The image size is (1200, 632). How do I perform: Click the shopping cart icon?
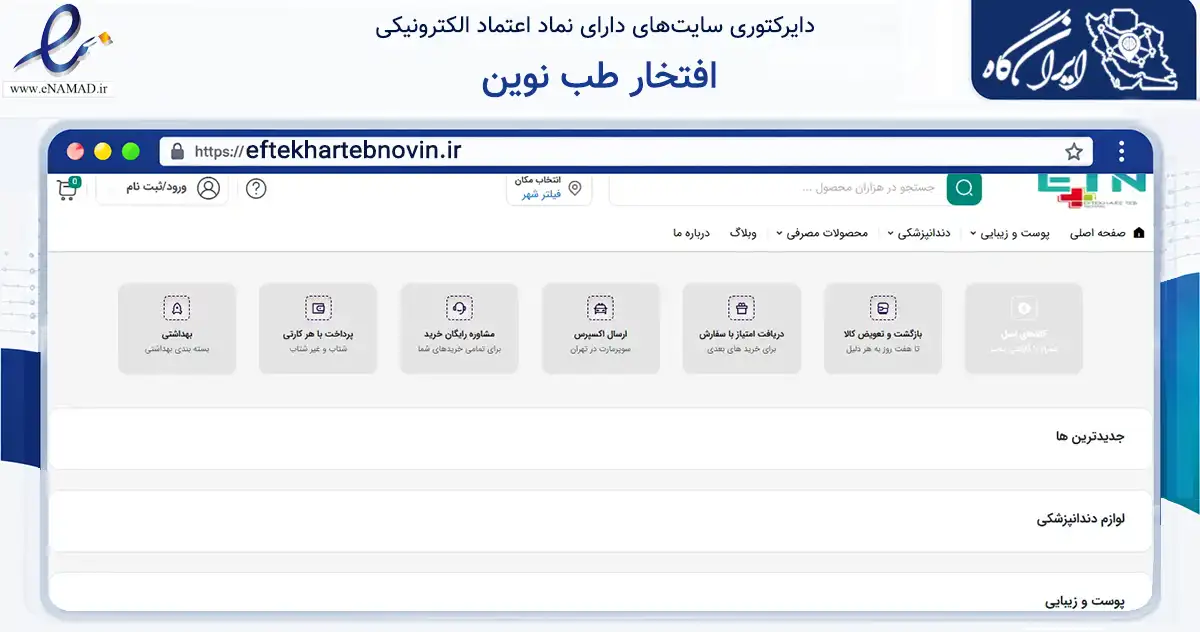coord(68,188)
